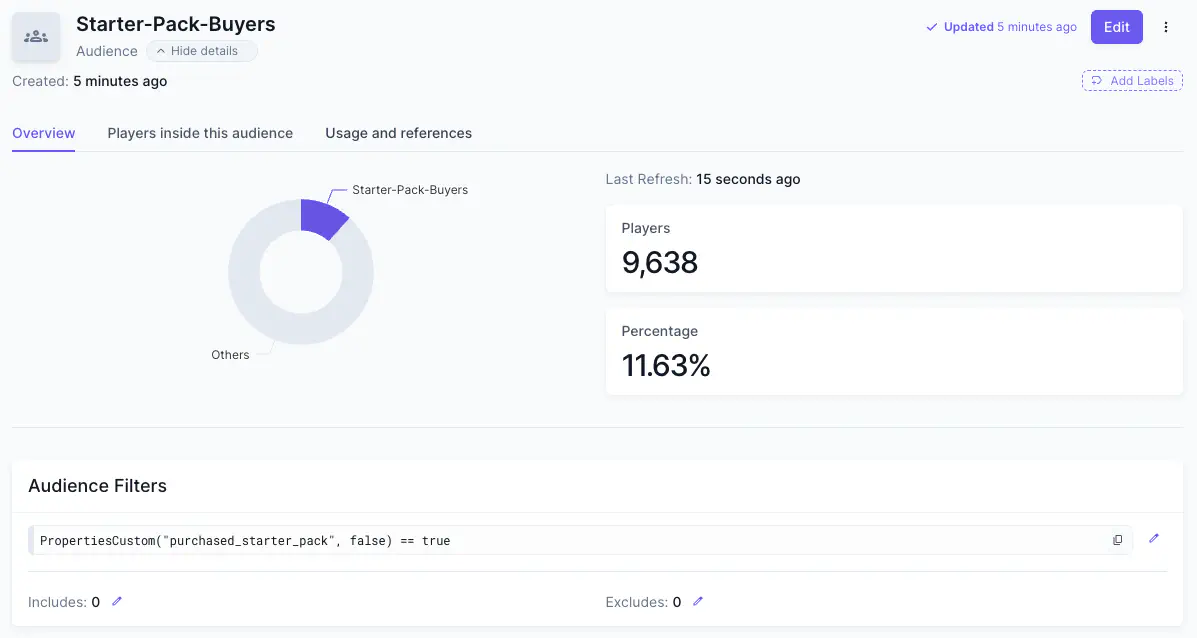The width and height of the screenshot is (1197, 638).
Task: Click the audience group icon beside the title
Action: click(x=36, y=37)
